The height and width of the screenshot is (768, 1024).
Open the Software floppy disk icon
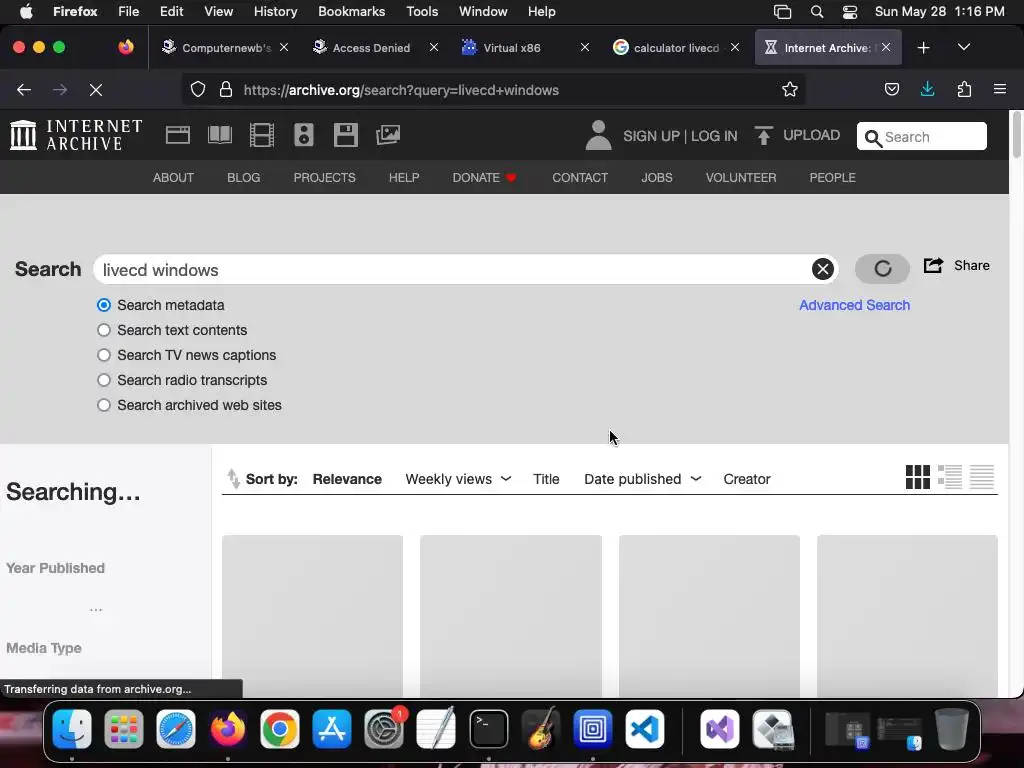(345, 135)
